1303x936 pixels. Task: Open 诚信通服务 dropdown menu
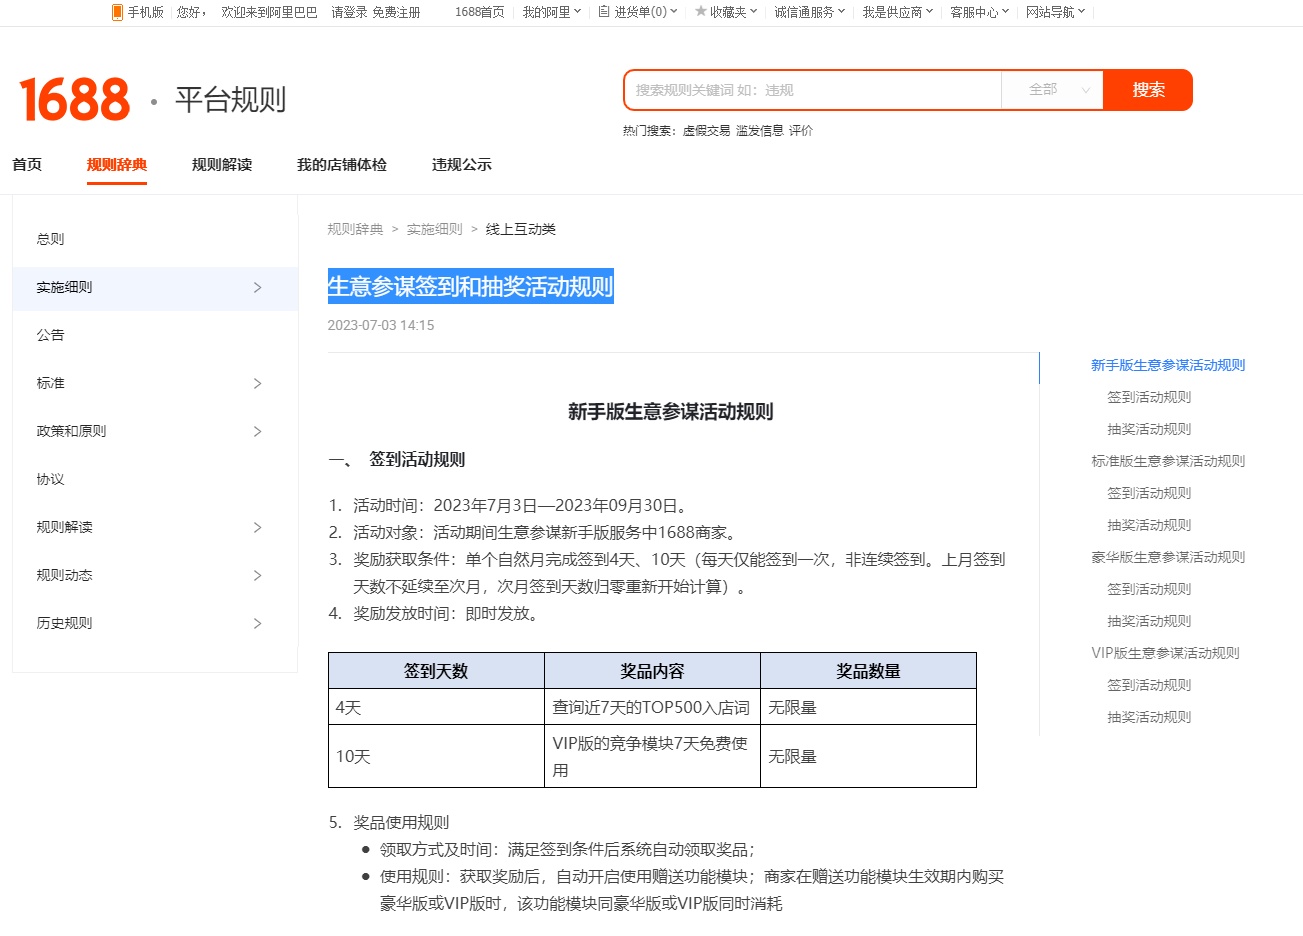pyautogui.click(x=809, y=12)
